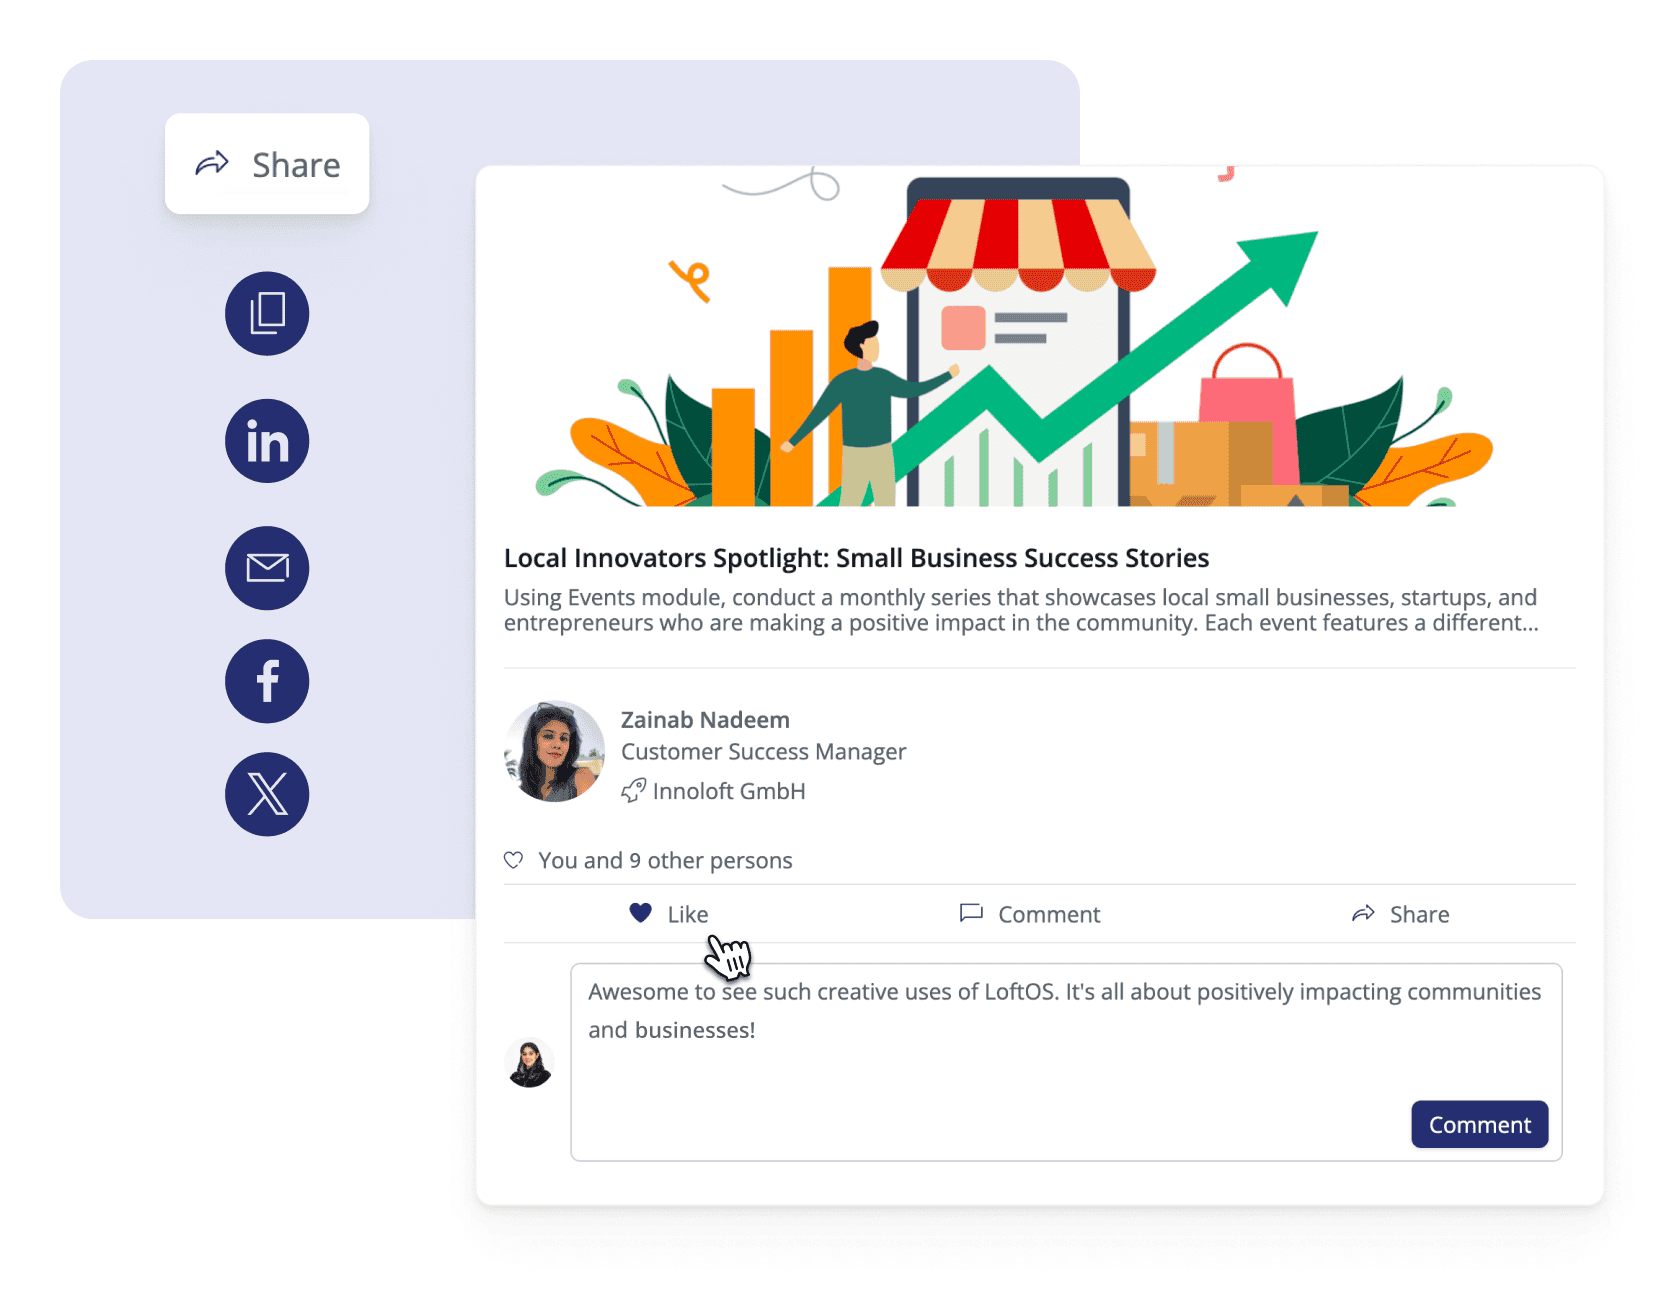
Task: Click inside the comment text field
Action: [x=1066, y=1062]
